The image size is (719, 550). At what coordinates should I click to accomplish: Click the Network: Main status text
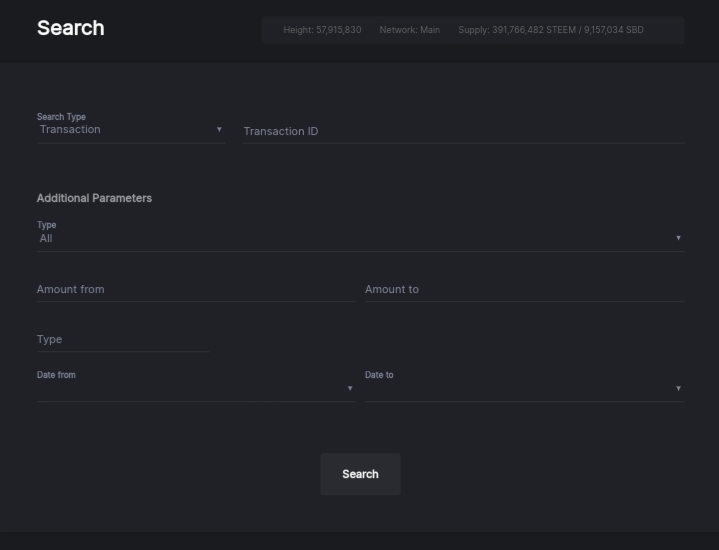pos(409,30)
